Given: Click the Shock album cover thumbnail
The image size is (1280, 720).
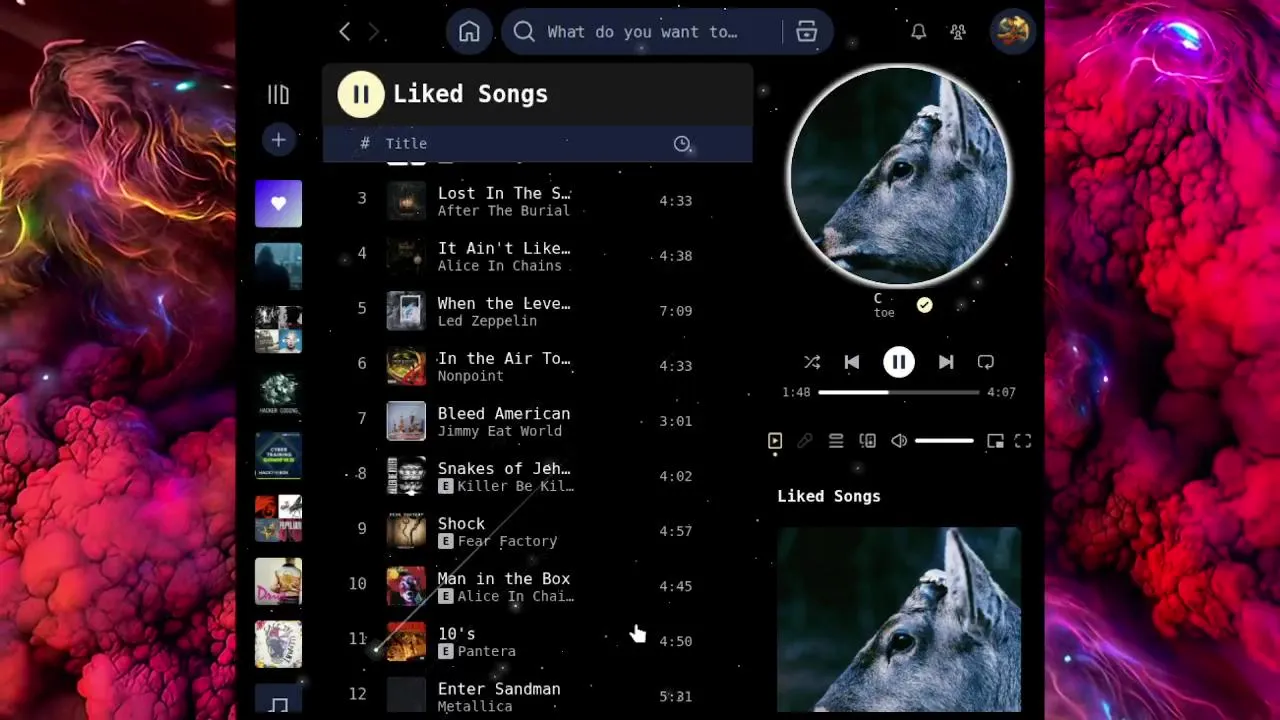Looking at the screenshot, I should point(406,531).
